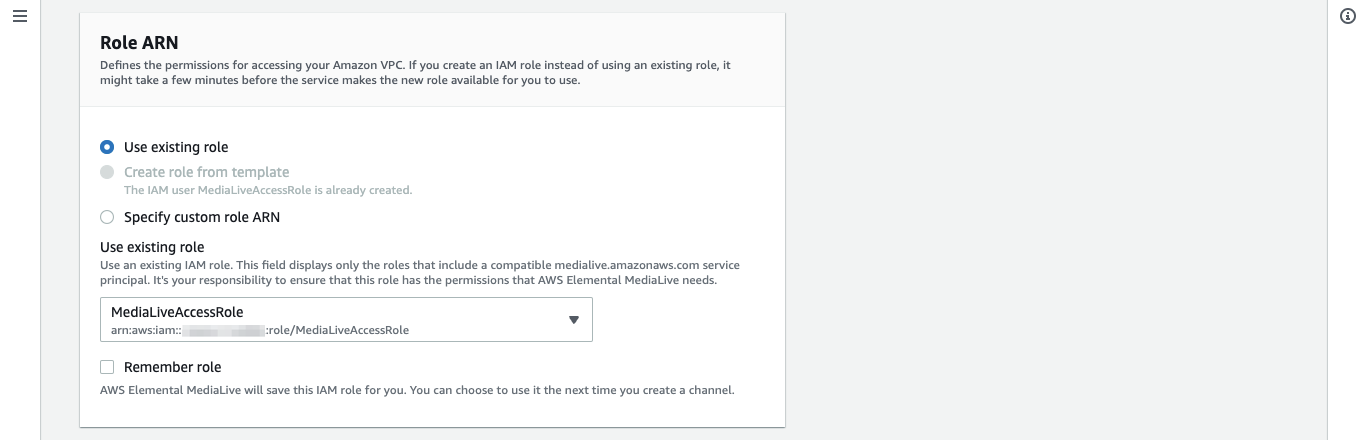Expand the role selector using its down arrow
1368x440 pixels.
pyautogui.click(x=574, y=320)
